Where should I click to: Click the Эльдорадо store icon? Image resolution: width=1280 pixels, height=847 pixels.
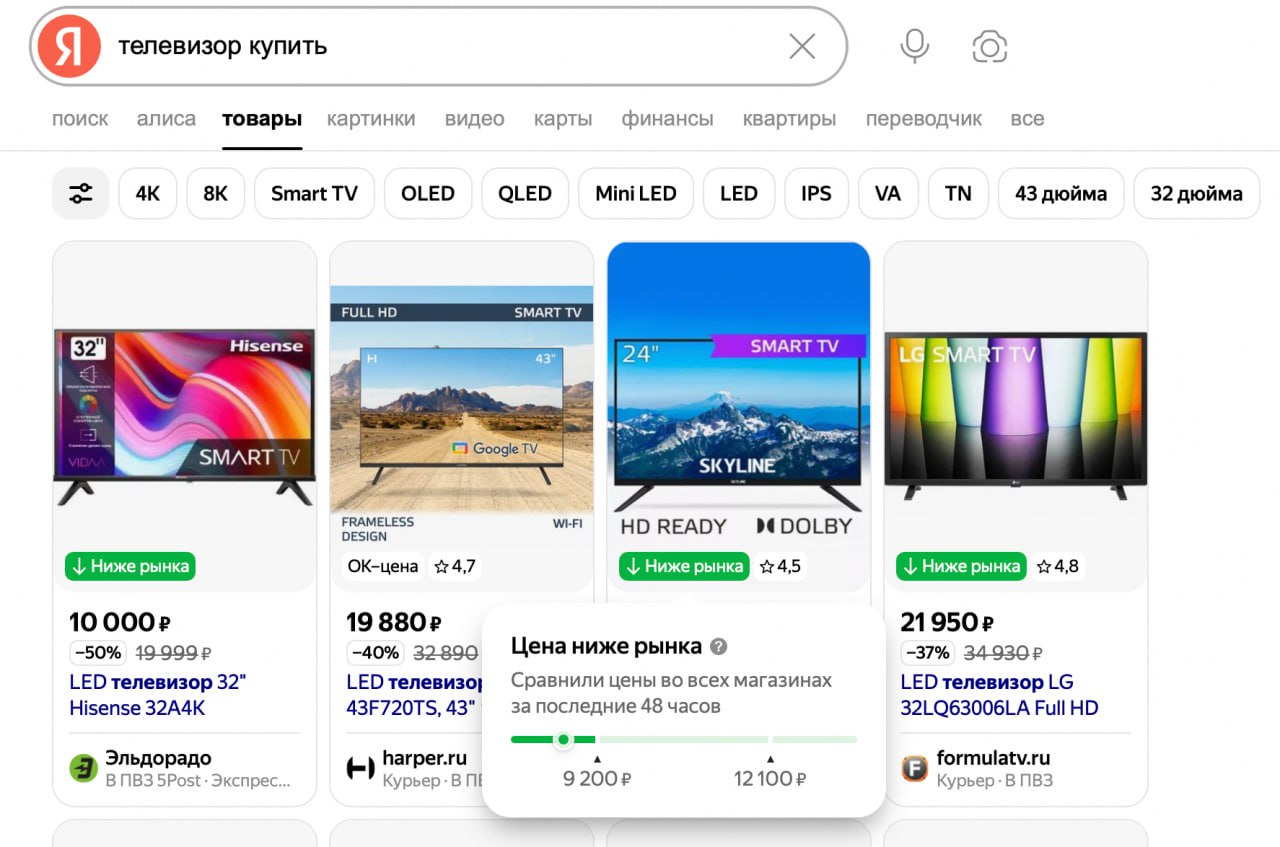(83, 768)
